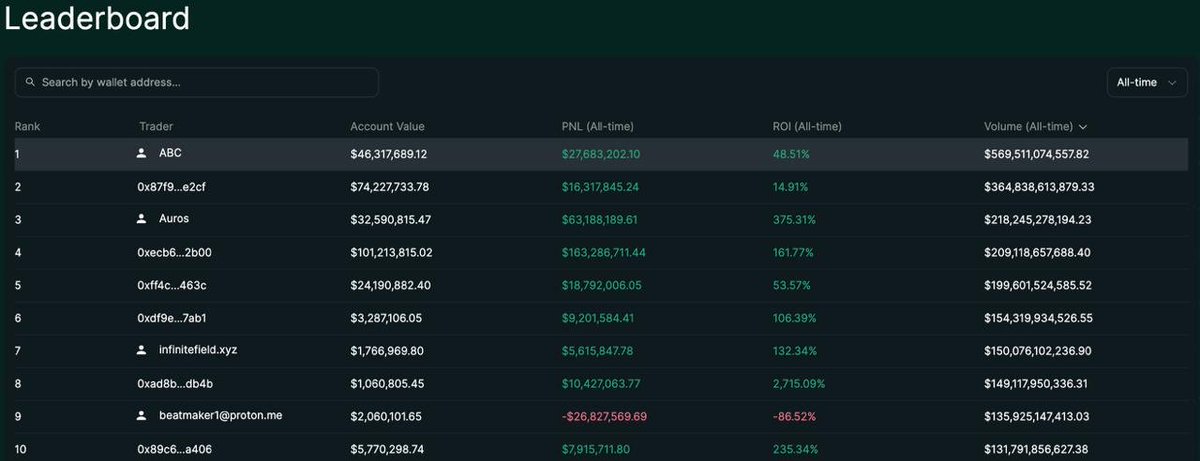Click account value $2,060,101.65
The image size is (1200, 461).
386,415
